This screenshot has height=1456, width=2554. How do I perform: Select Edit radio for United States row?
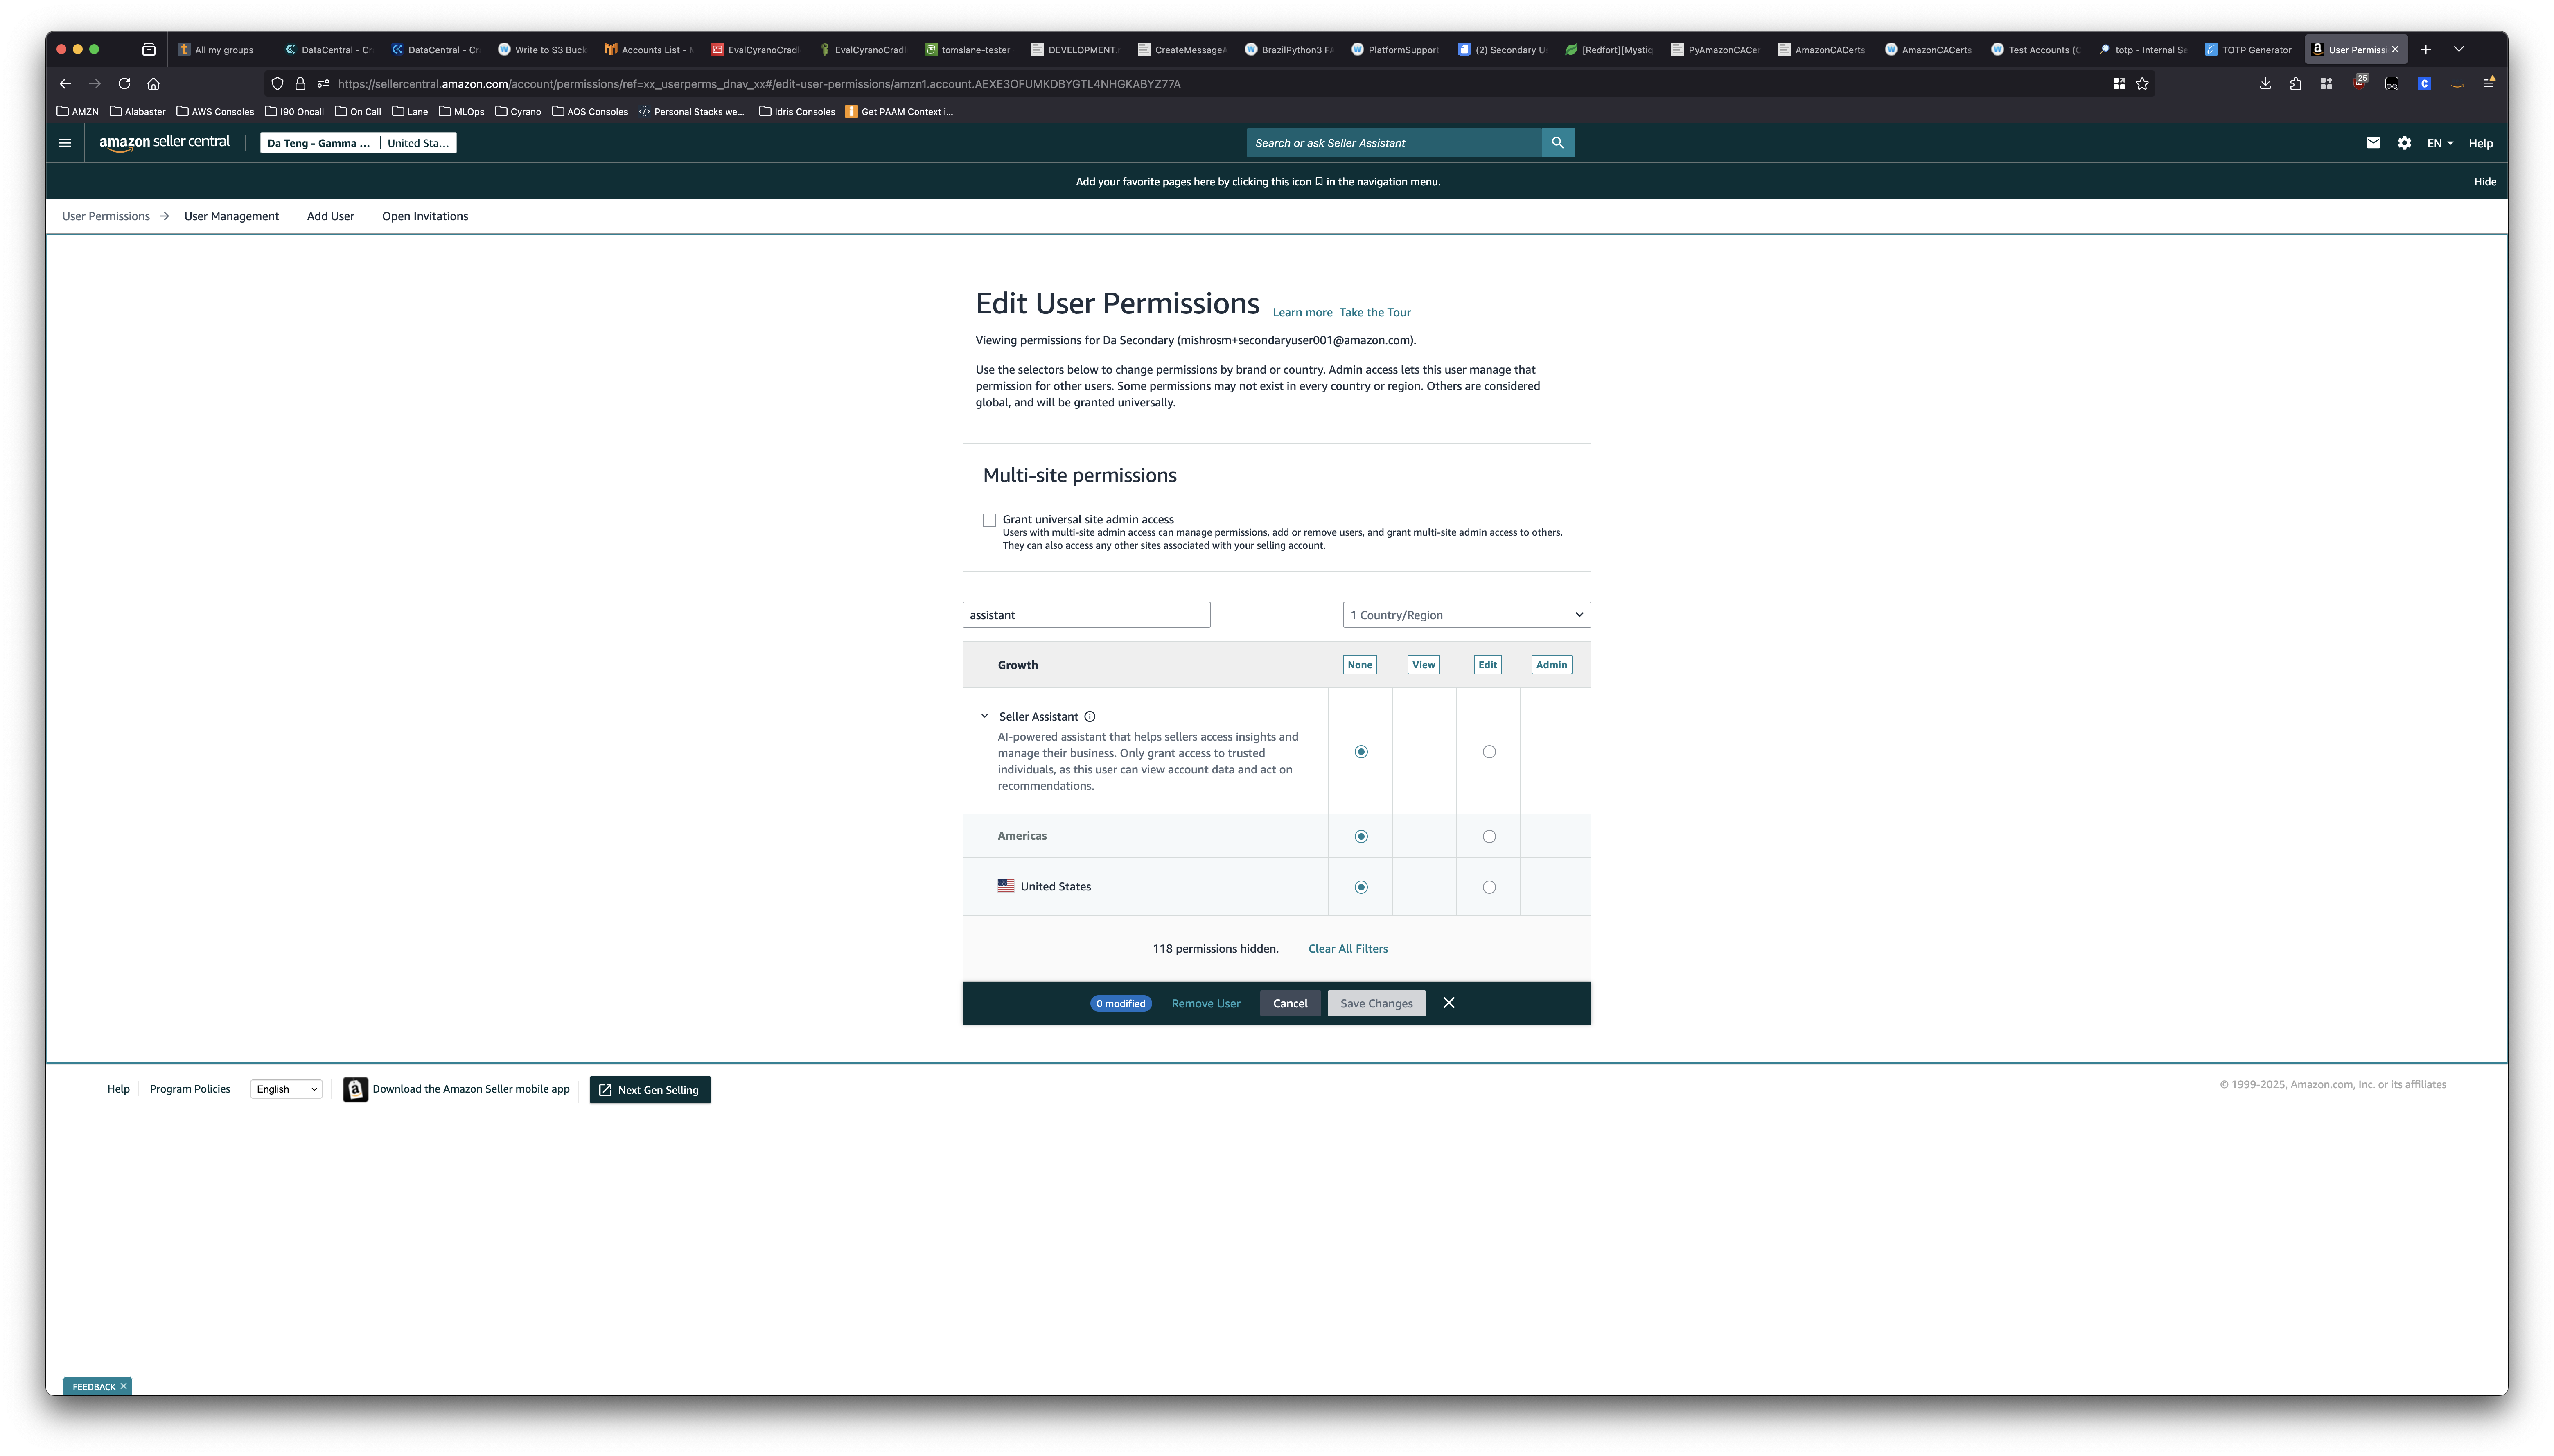[1489, 887]
